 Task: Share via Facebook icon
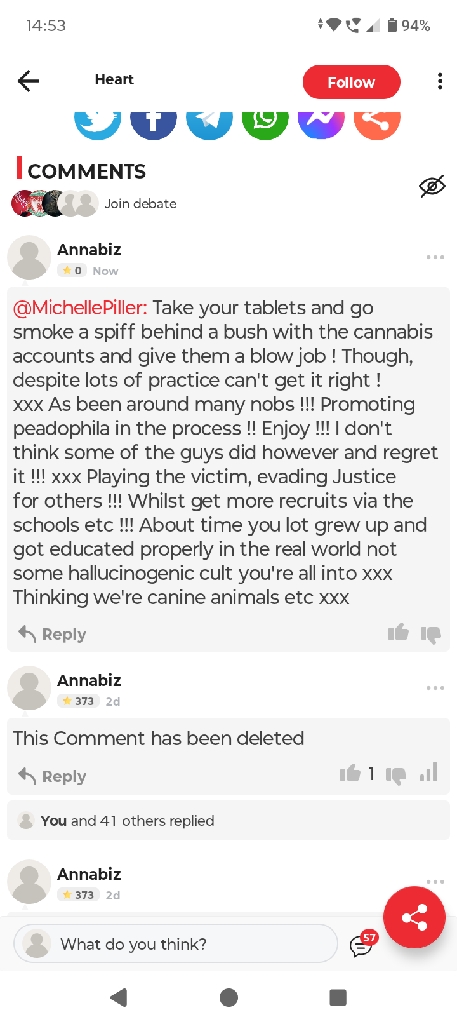click(153, 123)
